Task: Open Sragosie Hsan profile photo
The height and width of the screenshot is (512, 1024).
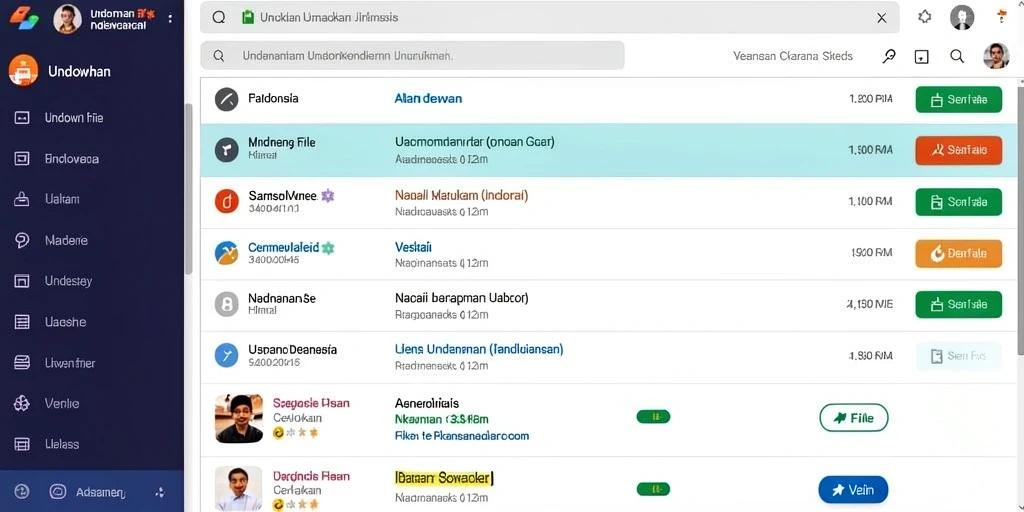Action: (238, 419)
